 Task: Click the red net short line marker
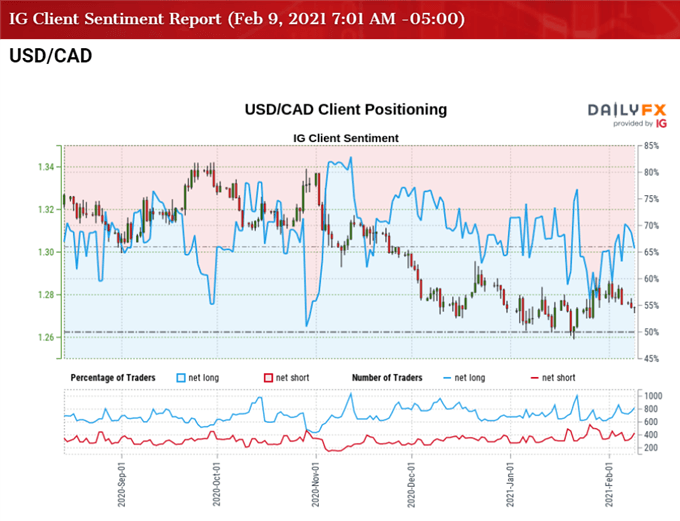[x=535, y=378]
